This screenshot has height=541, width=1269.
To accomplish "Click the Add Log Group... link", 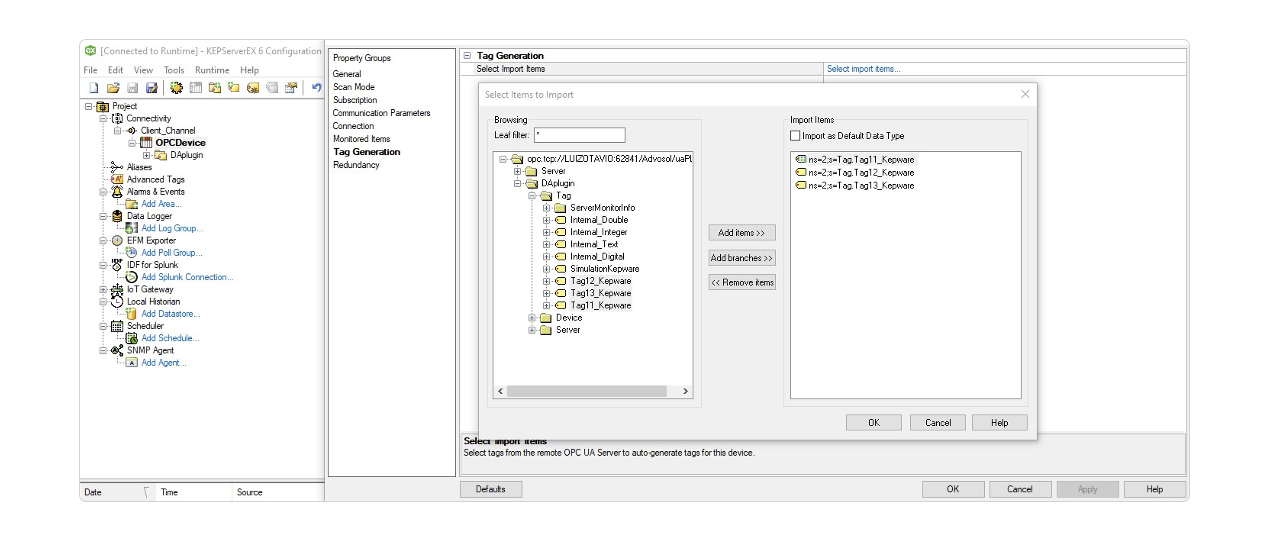I will point(172,228).
